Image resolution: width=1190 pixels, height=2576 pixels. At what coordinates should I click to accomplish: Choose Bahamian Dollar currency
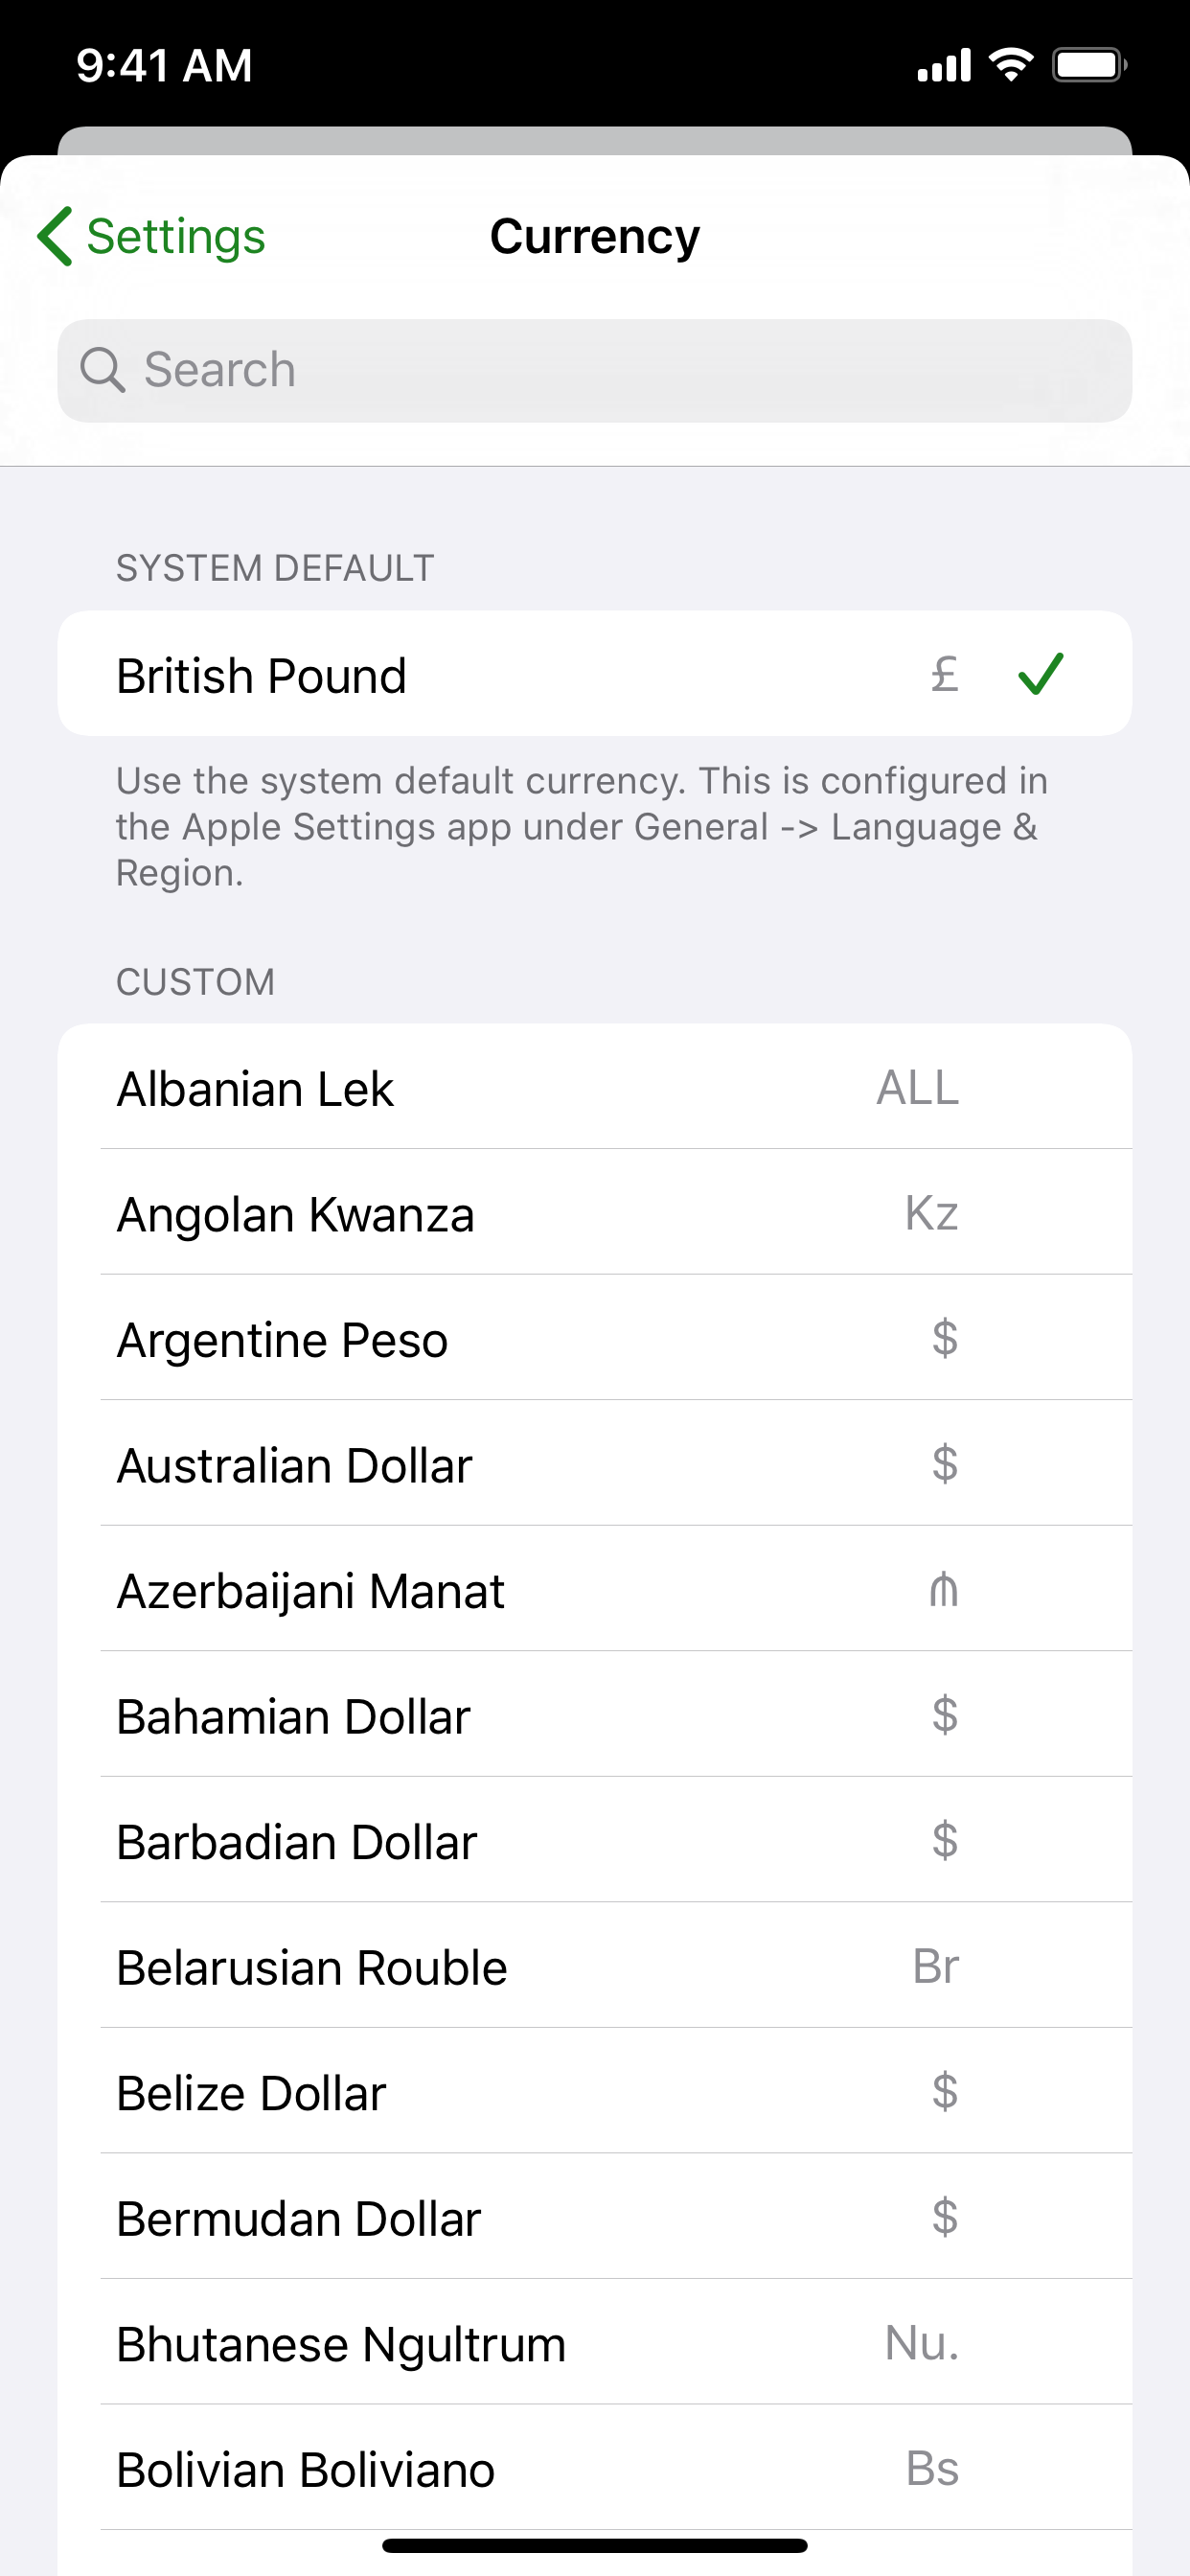pos(595,1714)
